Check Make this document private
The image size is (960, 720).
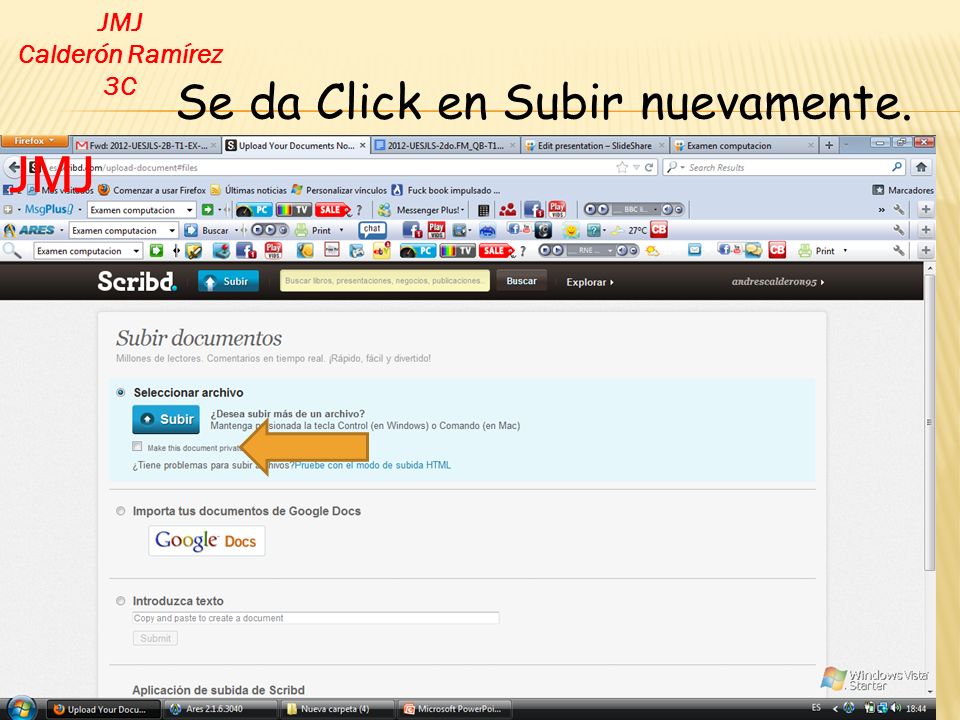click(x=137, y=446)
